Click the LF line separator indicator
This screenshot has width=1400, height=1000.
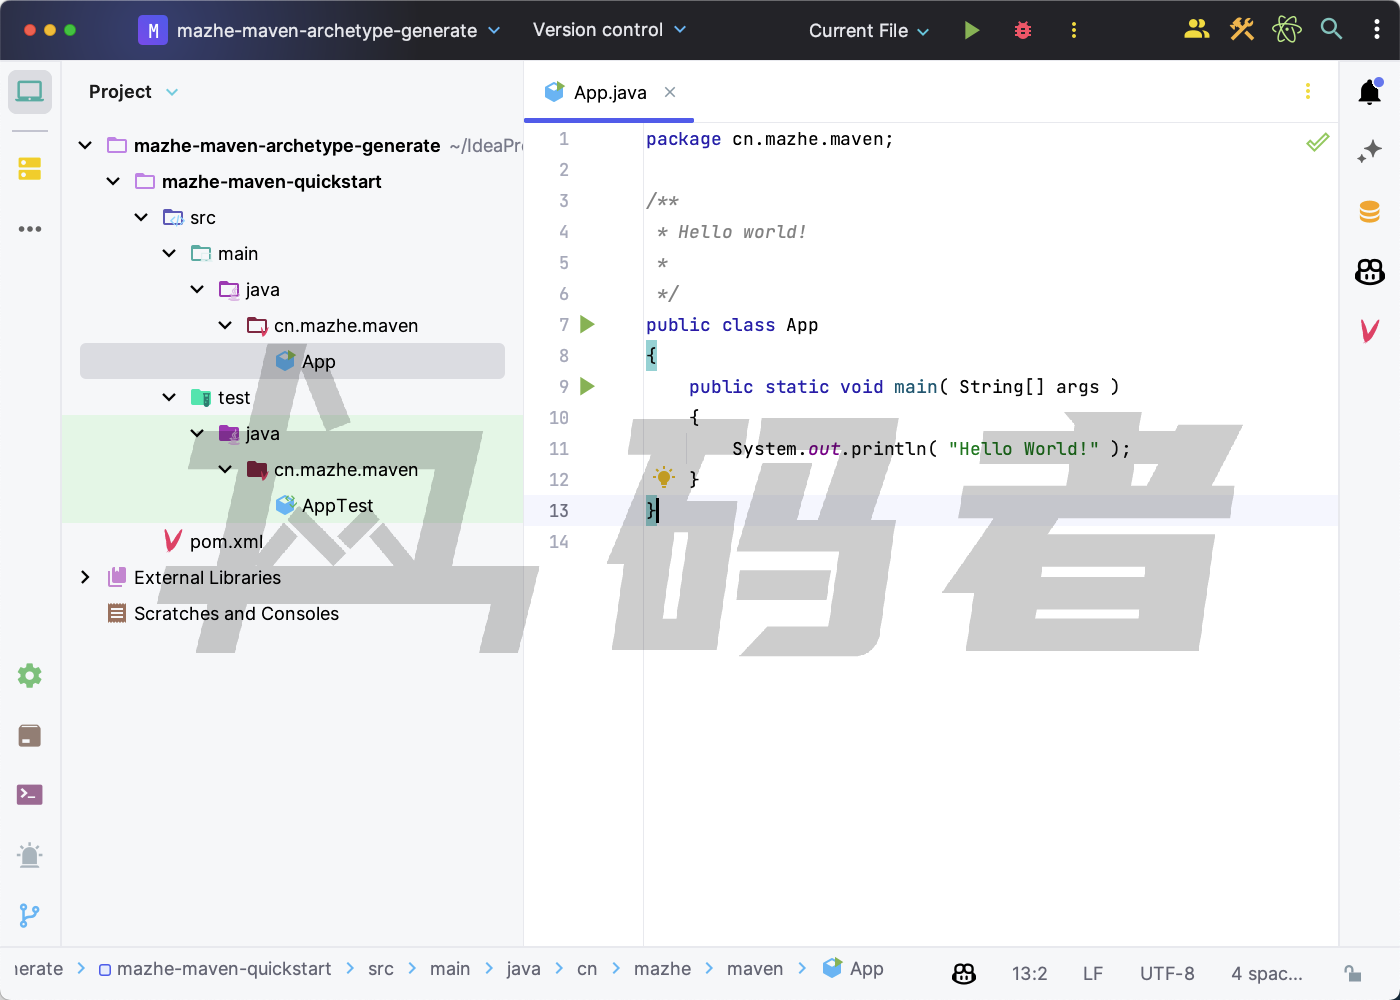click(1092, 973)
